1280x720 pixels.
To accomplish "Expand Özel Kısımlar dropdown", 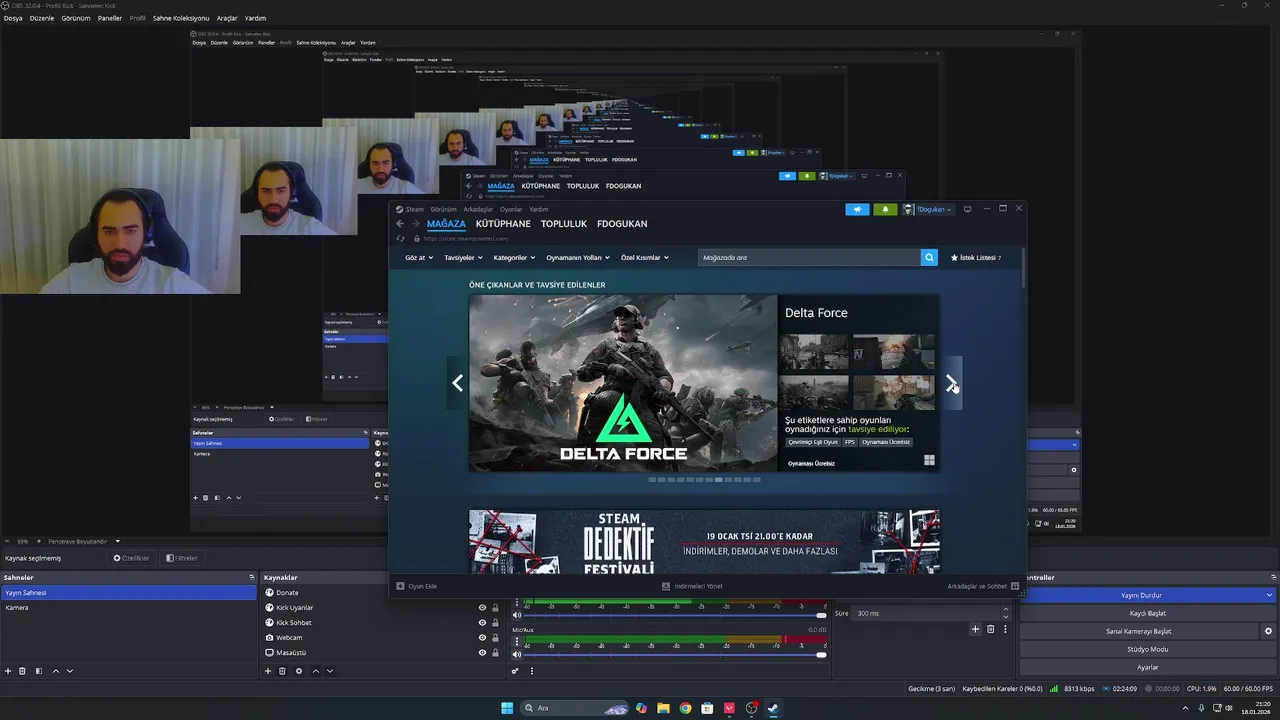I will (645, 257).
